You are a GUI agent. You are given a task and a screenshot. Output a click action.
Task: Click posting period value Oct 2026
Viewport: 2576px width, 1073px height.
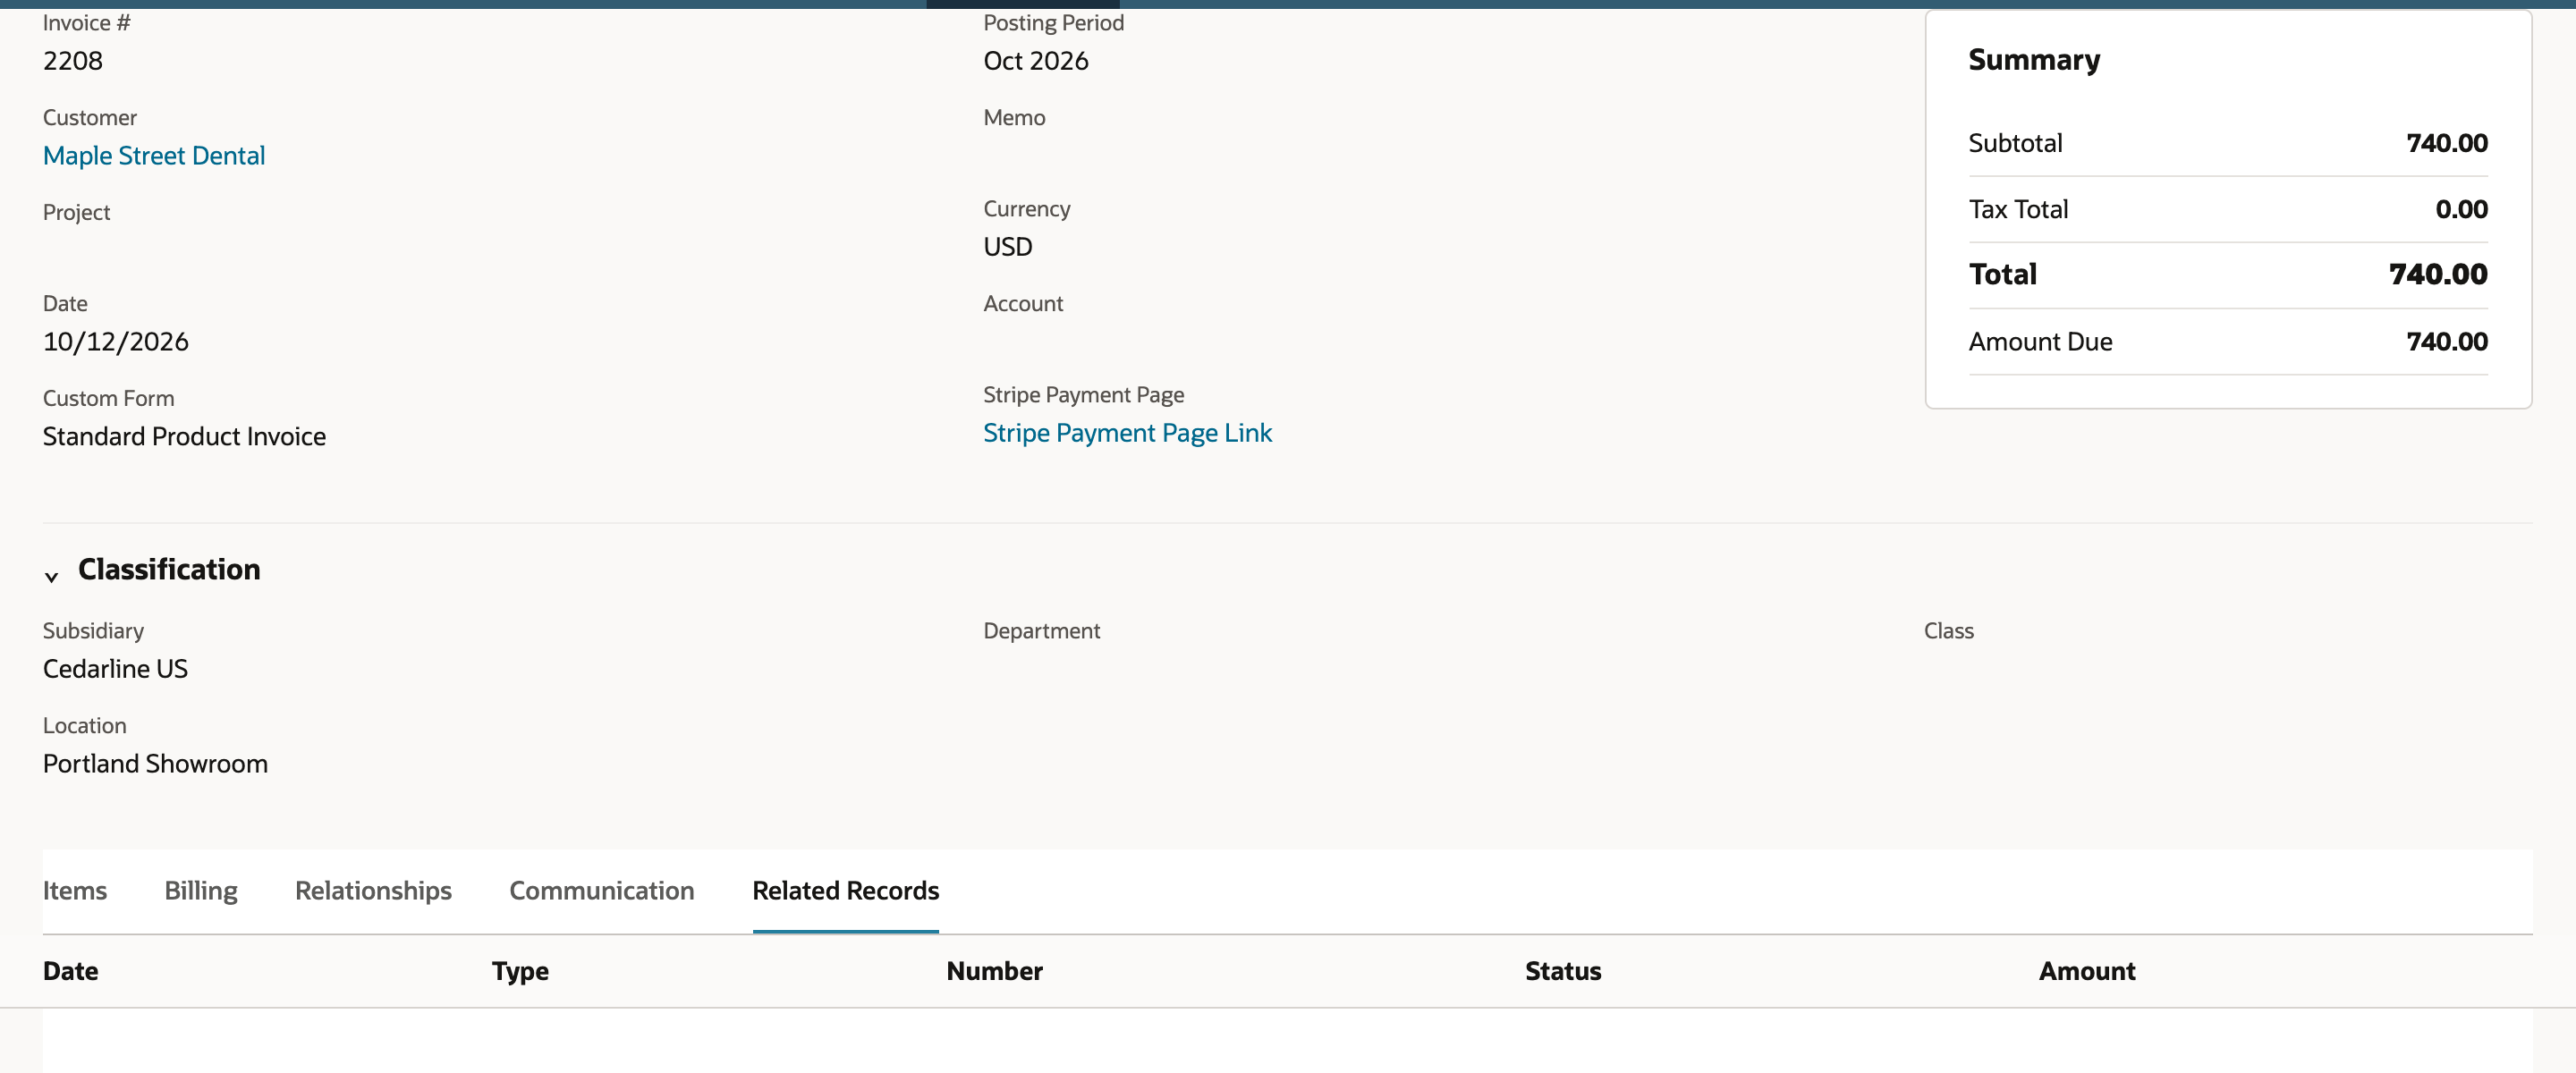point(1036,61)
